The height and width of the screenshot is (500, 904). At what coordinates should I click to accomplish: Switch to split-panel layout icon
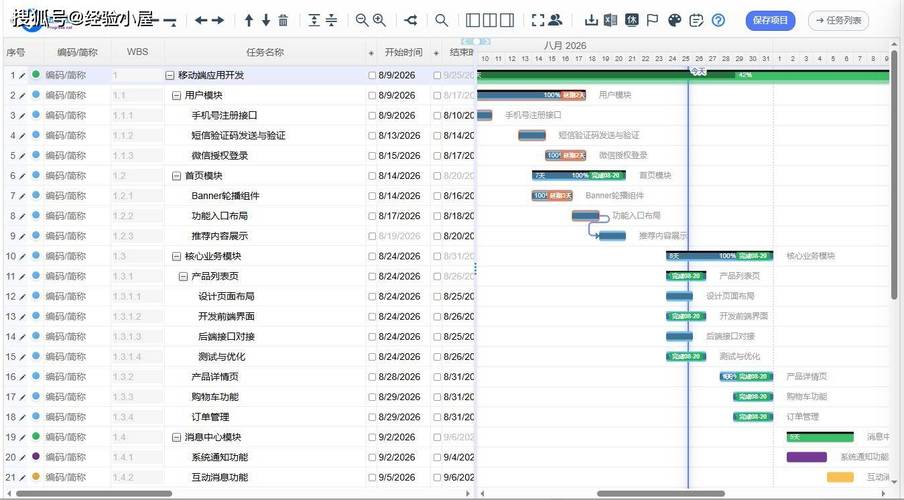coord(489,20)
